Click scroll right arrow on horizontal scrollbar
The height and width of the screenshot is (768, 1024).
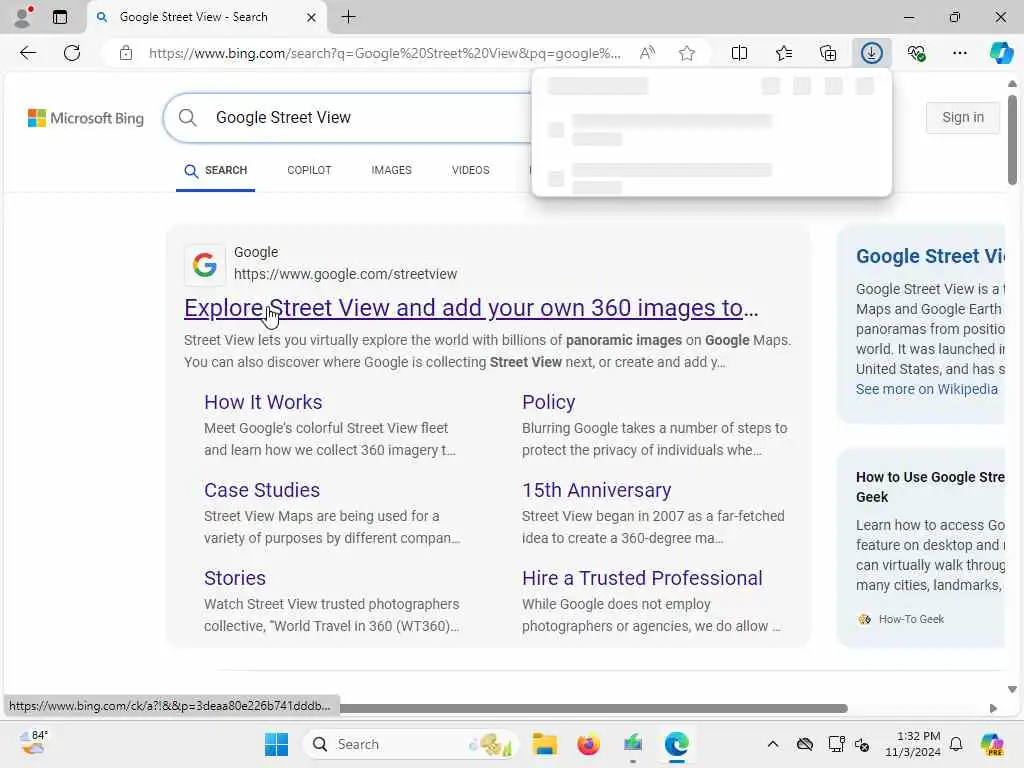point(993,709)
